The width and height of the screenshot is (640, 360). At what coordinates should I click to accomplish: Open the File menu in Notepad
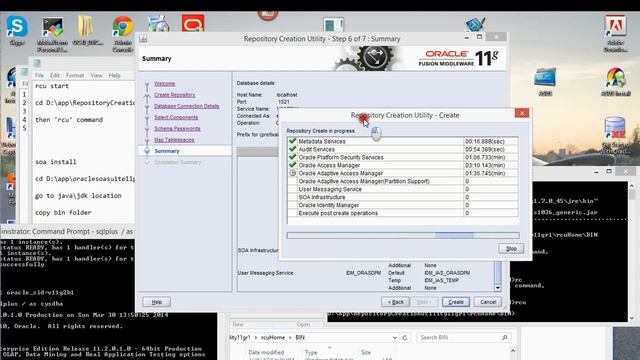[39, 76]
